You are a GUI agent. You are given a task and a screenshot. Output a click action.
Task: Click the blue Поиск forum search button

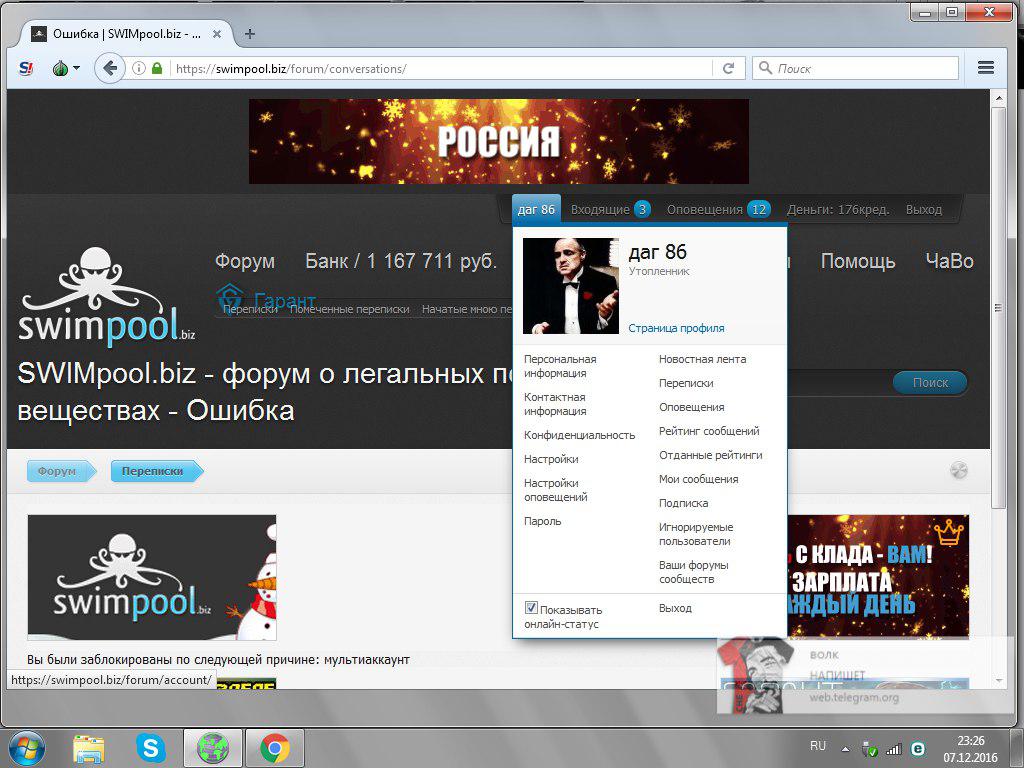[x=930, y=383]
